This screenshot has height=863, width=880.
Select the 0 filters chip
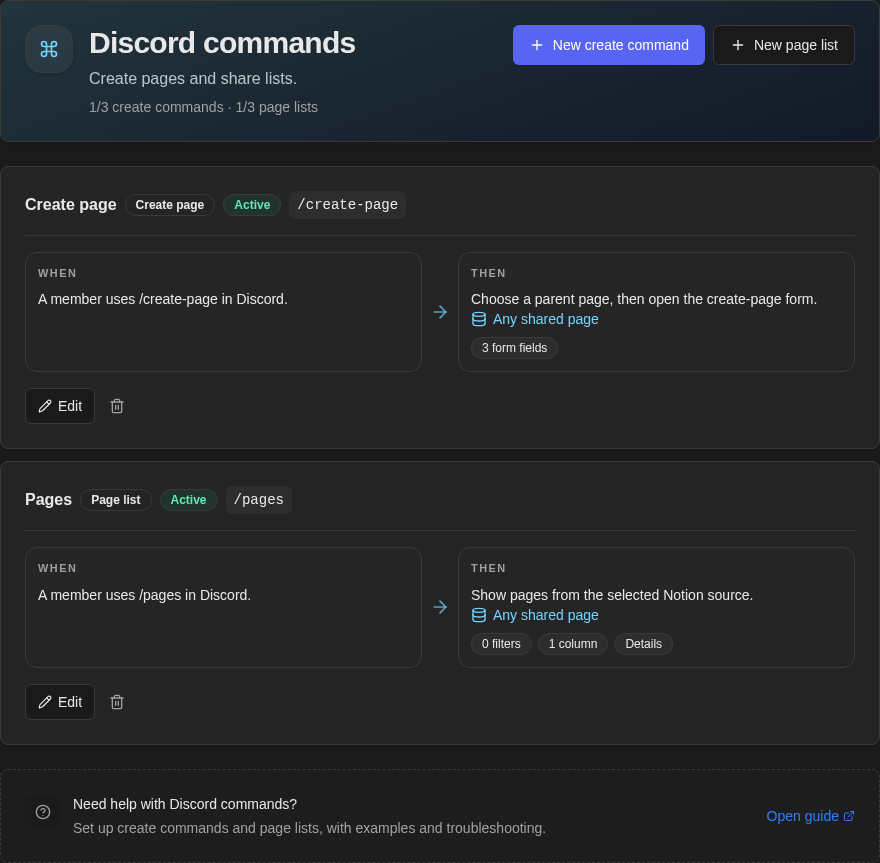tap(501, 644)
